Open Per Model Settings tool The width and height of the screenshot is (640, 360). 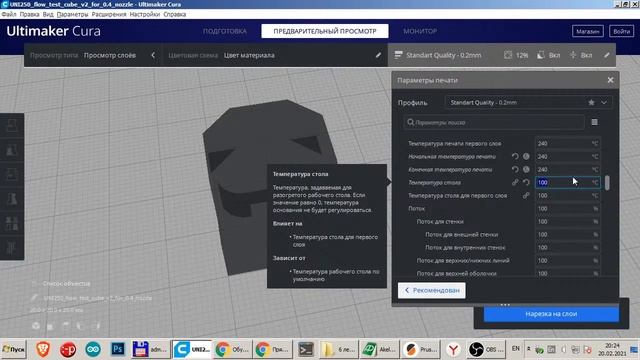click(12, 224)
